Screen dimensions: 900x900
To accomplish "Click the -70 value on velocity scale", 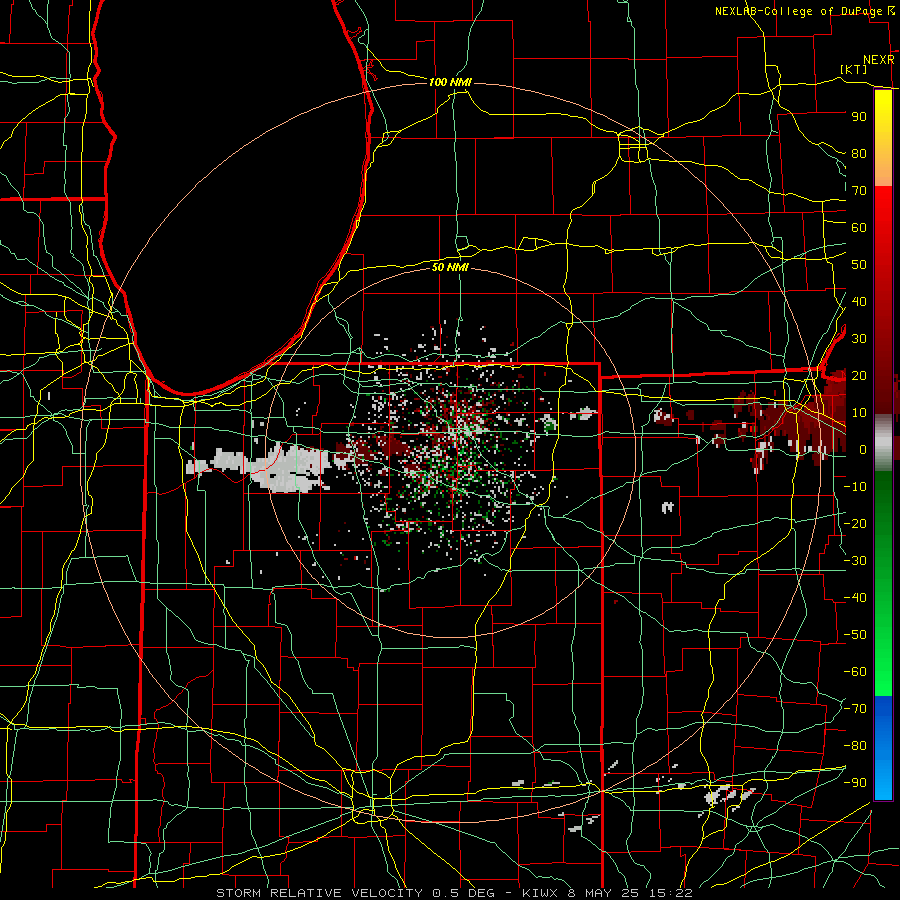I will 856,709.
